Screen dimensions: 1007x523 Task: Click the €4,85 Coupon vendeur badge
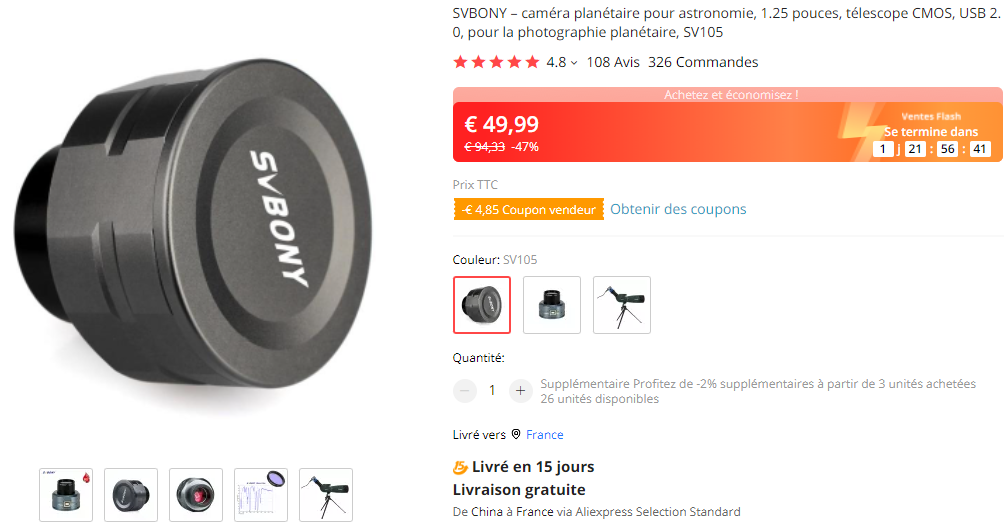pyautogui.click(x=529, y=209)
